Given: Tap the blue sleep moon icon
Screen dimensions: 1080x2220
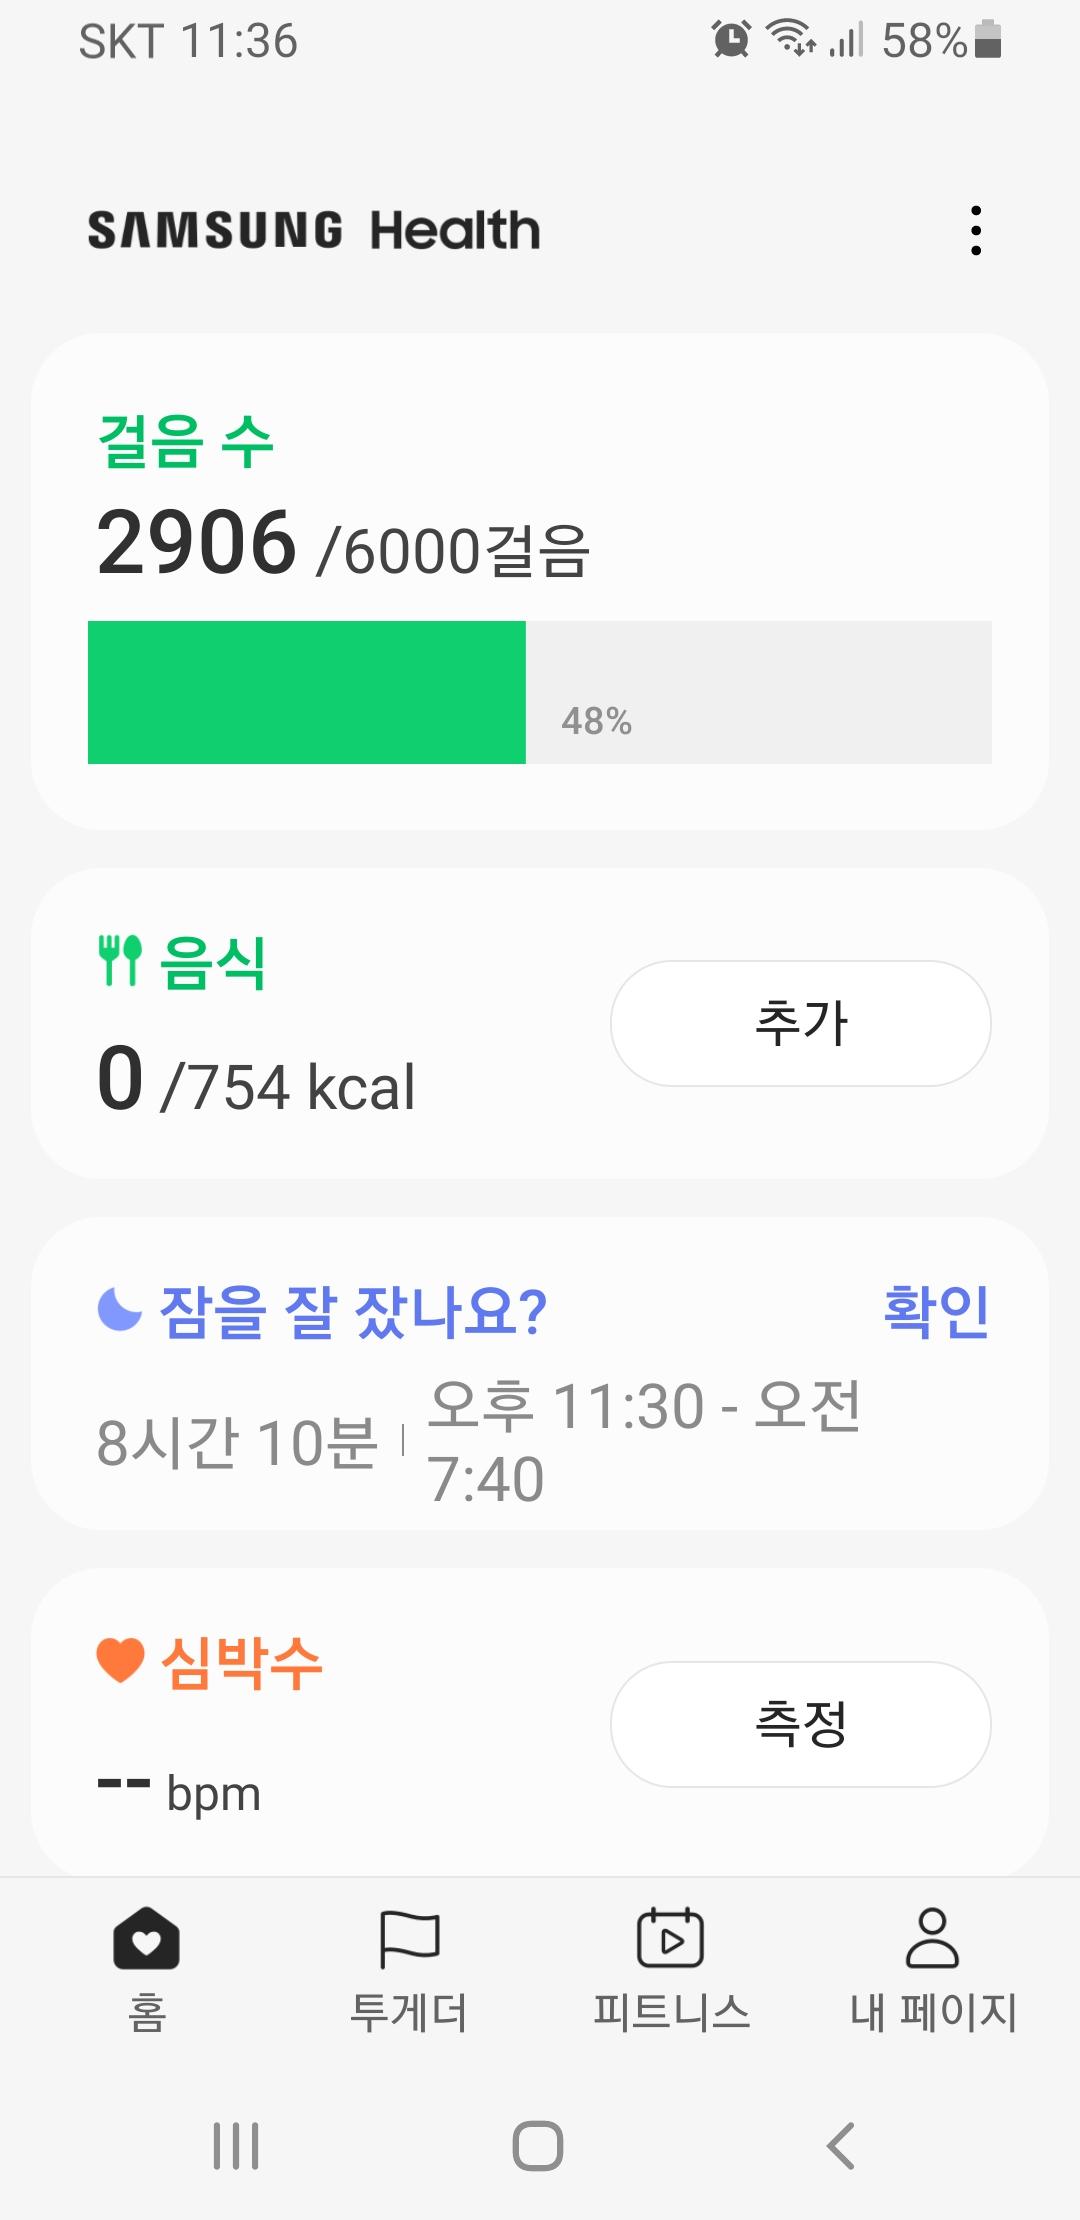Looking at the screenshot, I should pos(120,1310).
